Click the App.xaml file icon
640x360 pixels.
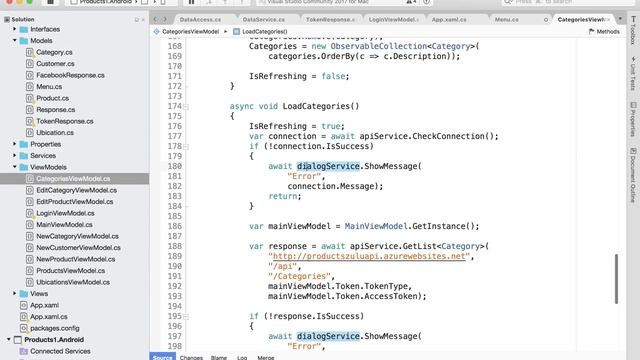click(x=24, y=305)
